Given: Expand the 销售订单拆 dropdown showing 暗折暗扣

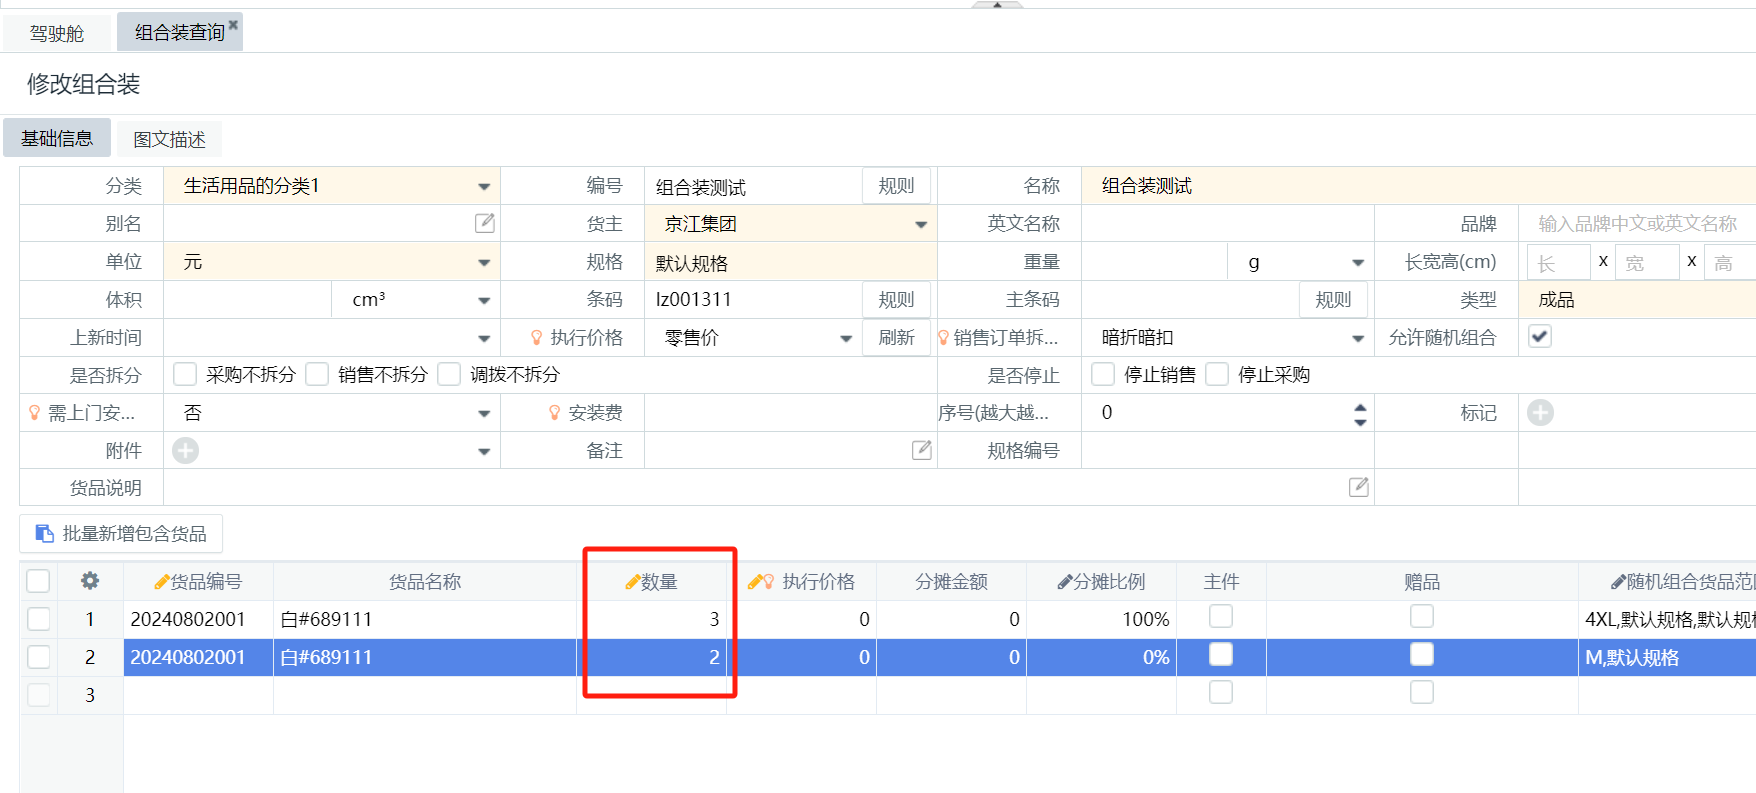Looking at the screenshot, I should click(x=1357, y=339).
